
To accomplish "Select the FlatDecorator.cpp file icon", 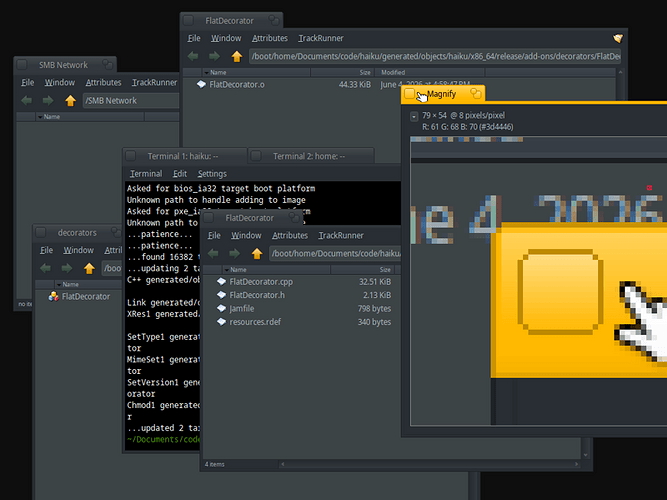I will coord(221,281).
